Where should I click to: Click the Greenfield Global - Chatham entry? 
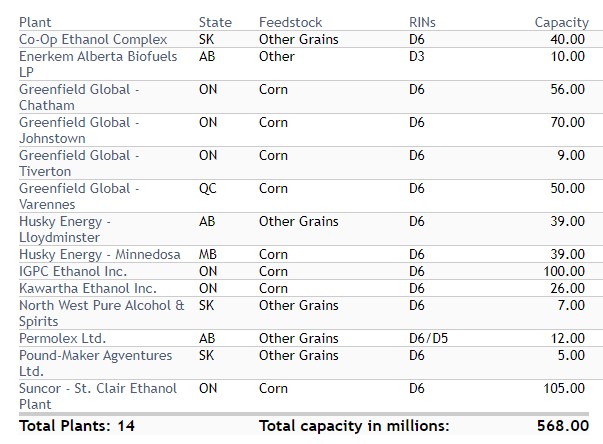(x=79, y=97)
